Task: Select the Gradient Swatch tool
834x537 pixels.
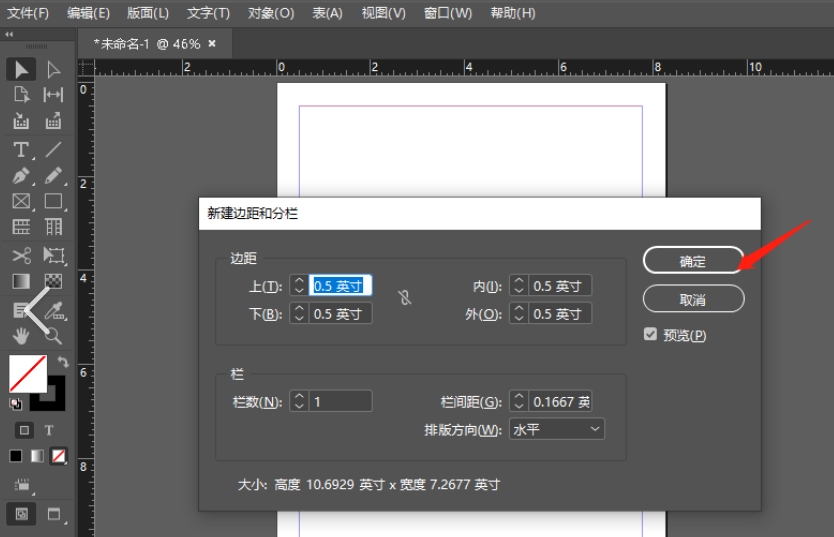Action: (x=21, y=281)
